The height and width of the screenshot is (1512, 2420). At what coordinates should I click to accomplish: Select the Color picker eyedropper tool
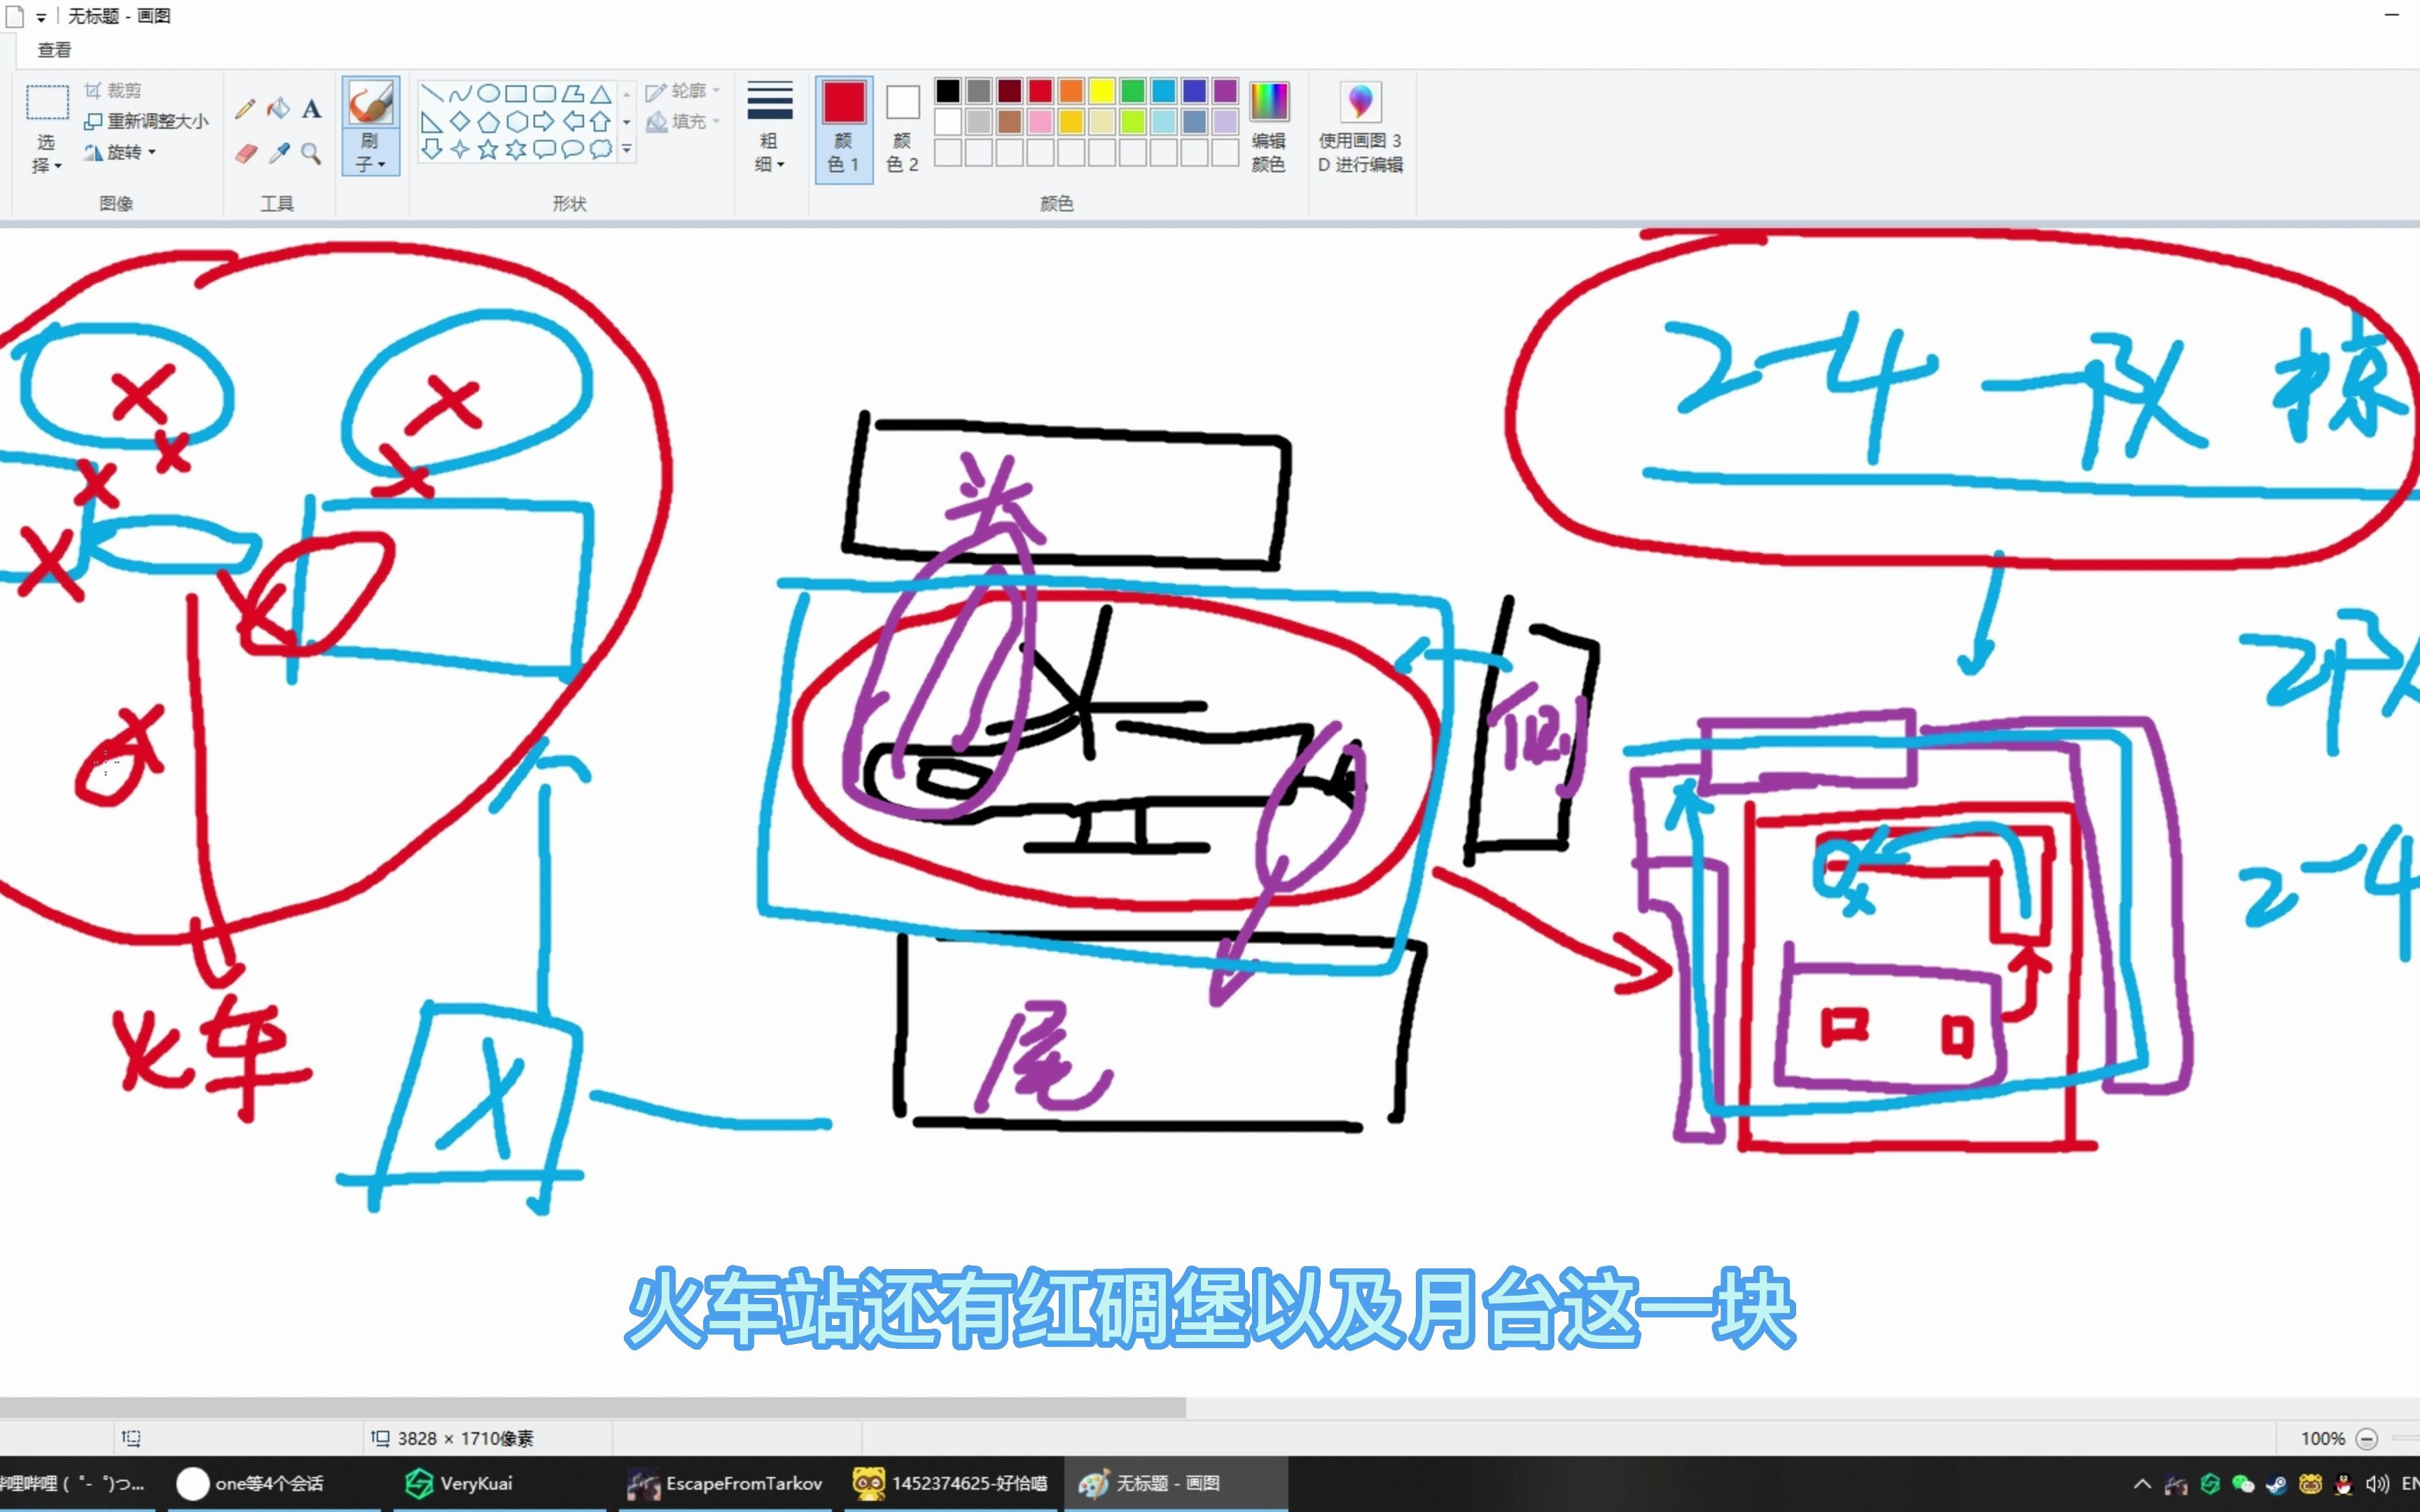point(279,153)
